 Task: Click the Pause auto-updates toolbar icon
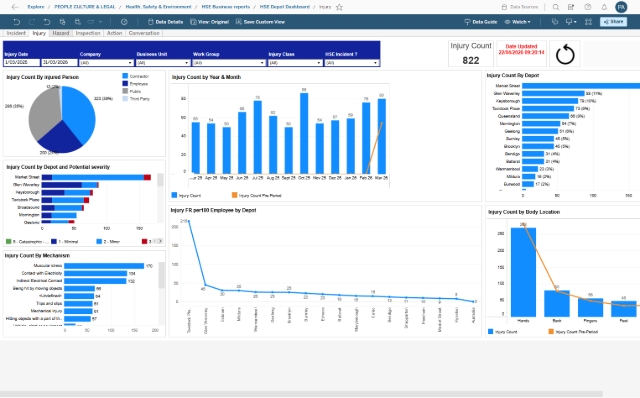point(78,22)
